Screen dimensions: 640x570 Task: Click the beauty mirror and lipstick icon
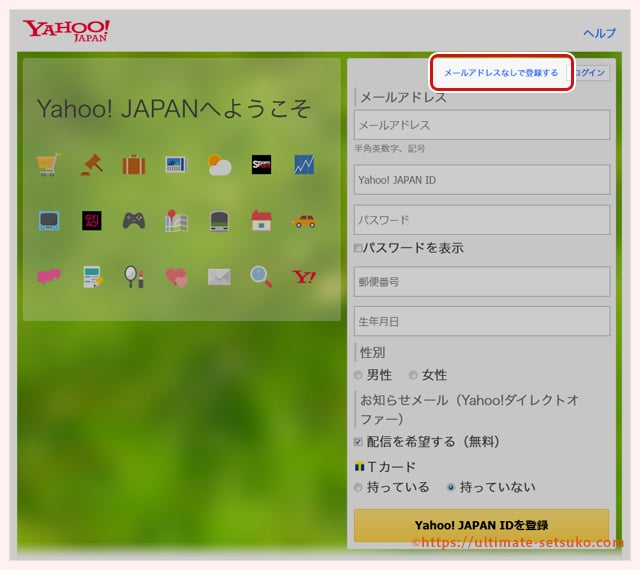134,277
